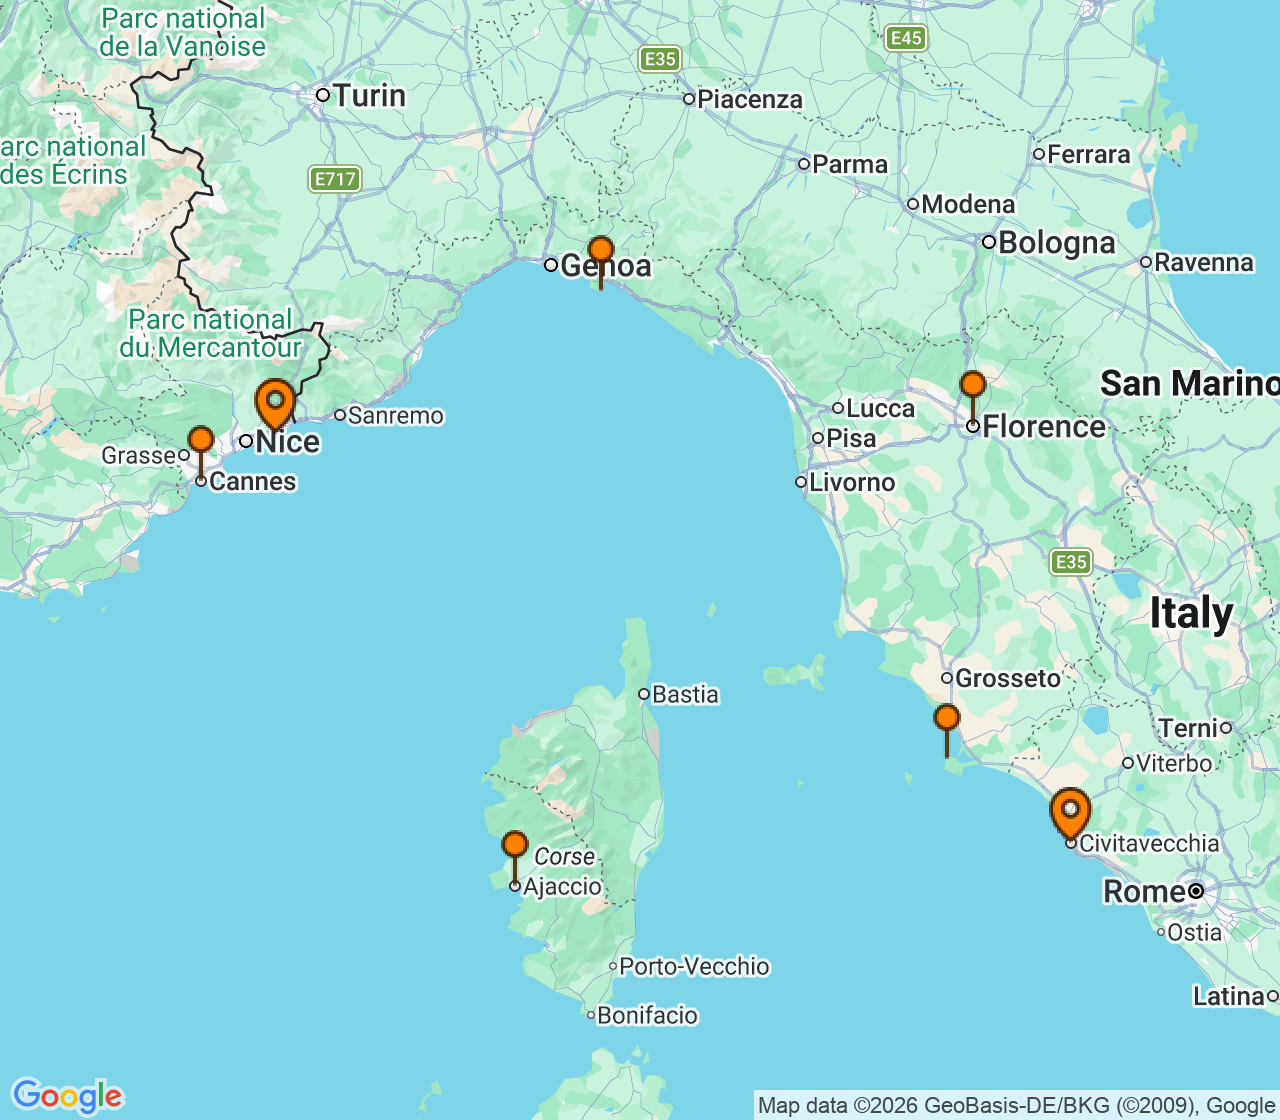Click the Lucca city label

[880, 408]
